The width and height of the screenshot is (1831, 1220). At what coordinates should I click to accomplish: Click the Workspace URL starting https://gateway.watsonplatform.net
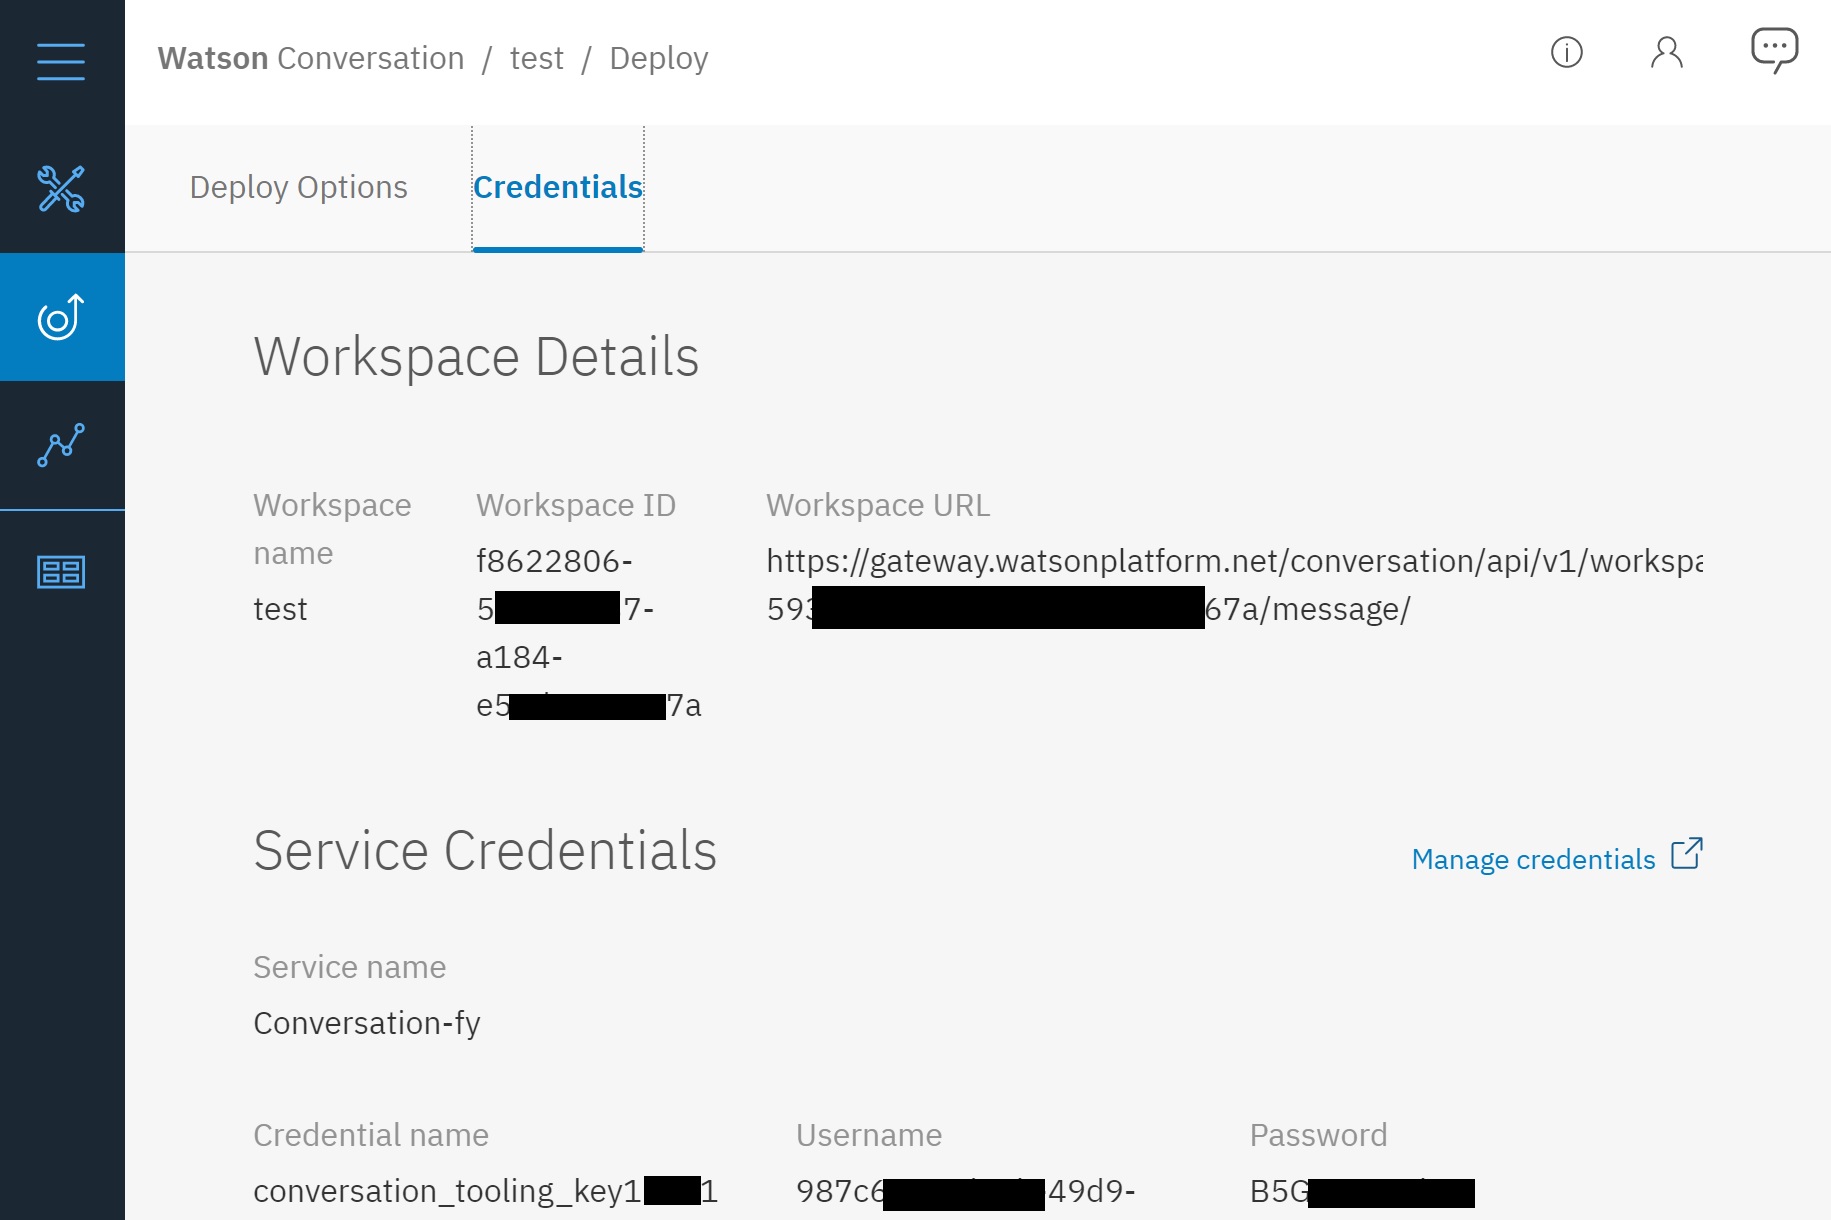pos(1234,585)
